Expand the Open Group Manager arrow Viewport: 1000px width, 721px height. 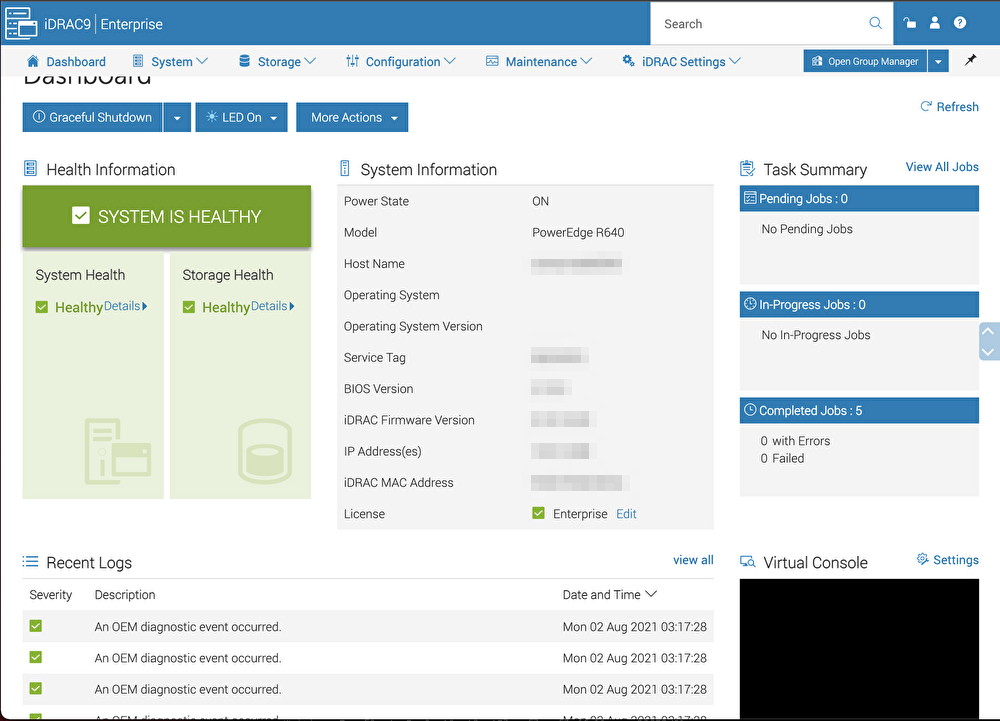[938, 62]
